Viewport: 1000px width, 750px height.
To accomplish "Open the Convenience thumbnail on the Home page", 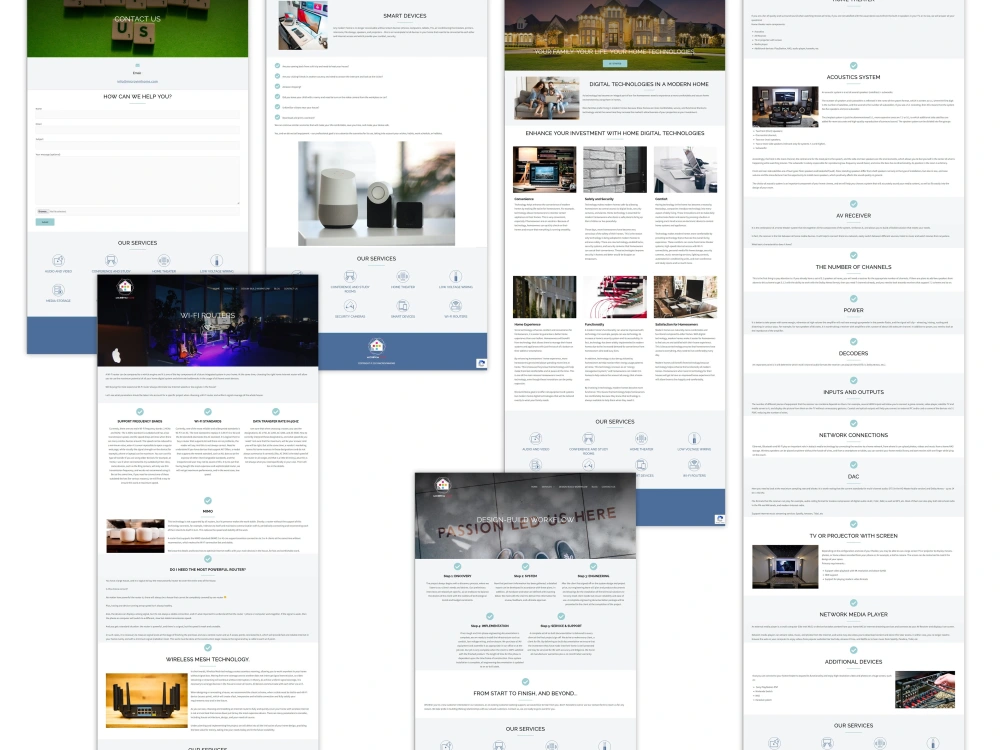I will (x=545, y=170).
